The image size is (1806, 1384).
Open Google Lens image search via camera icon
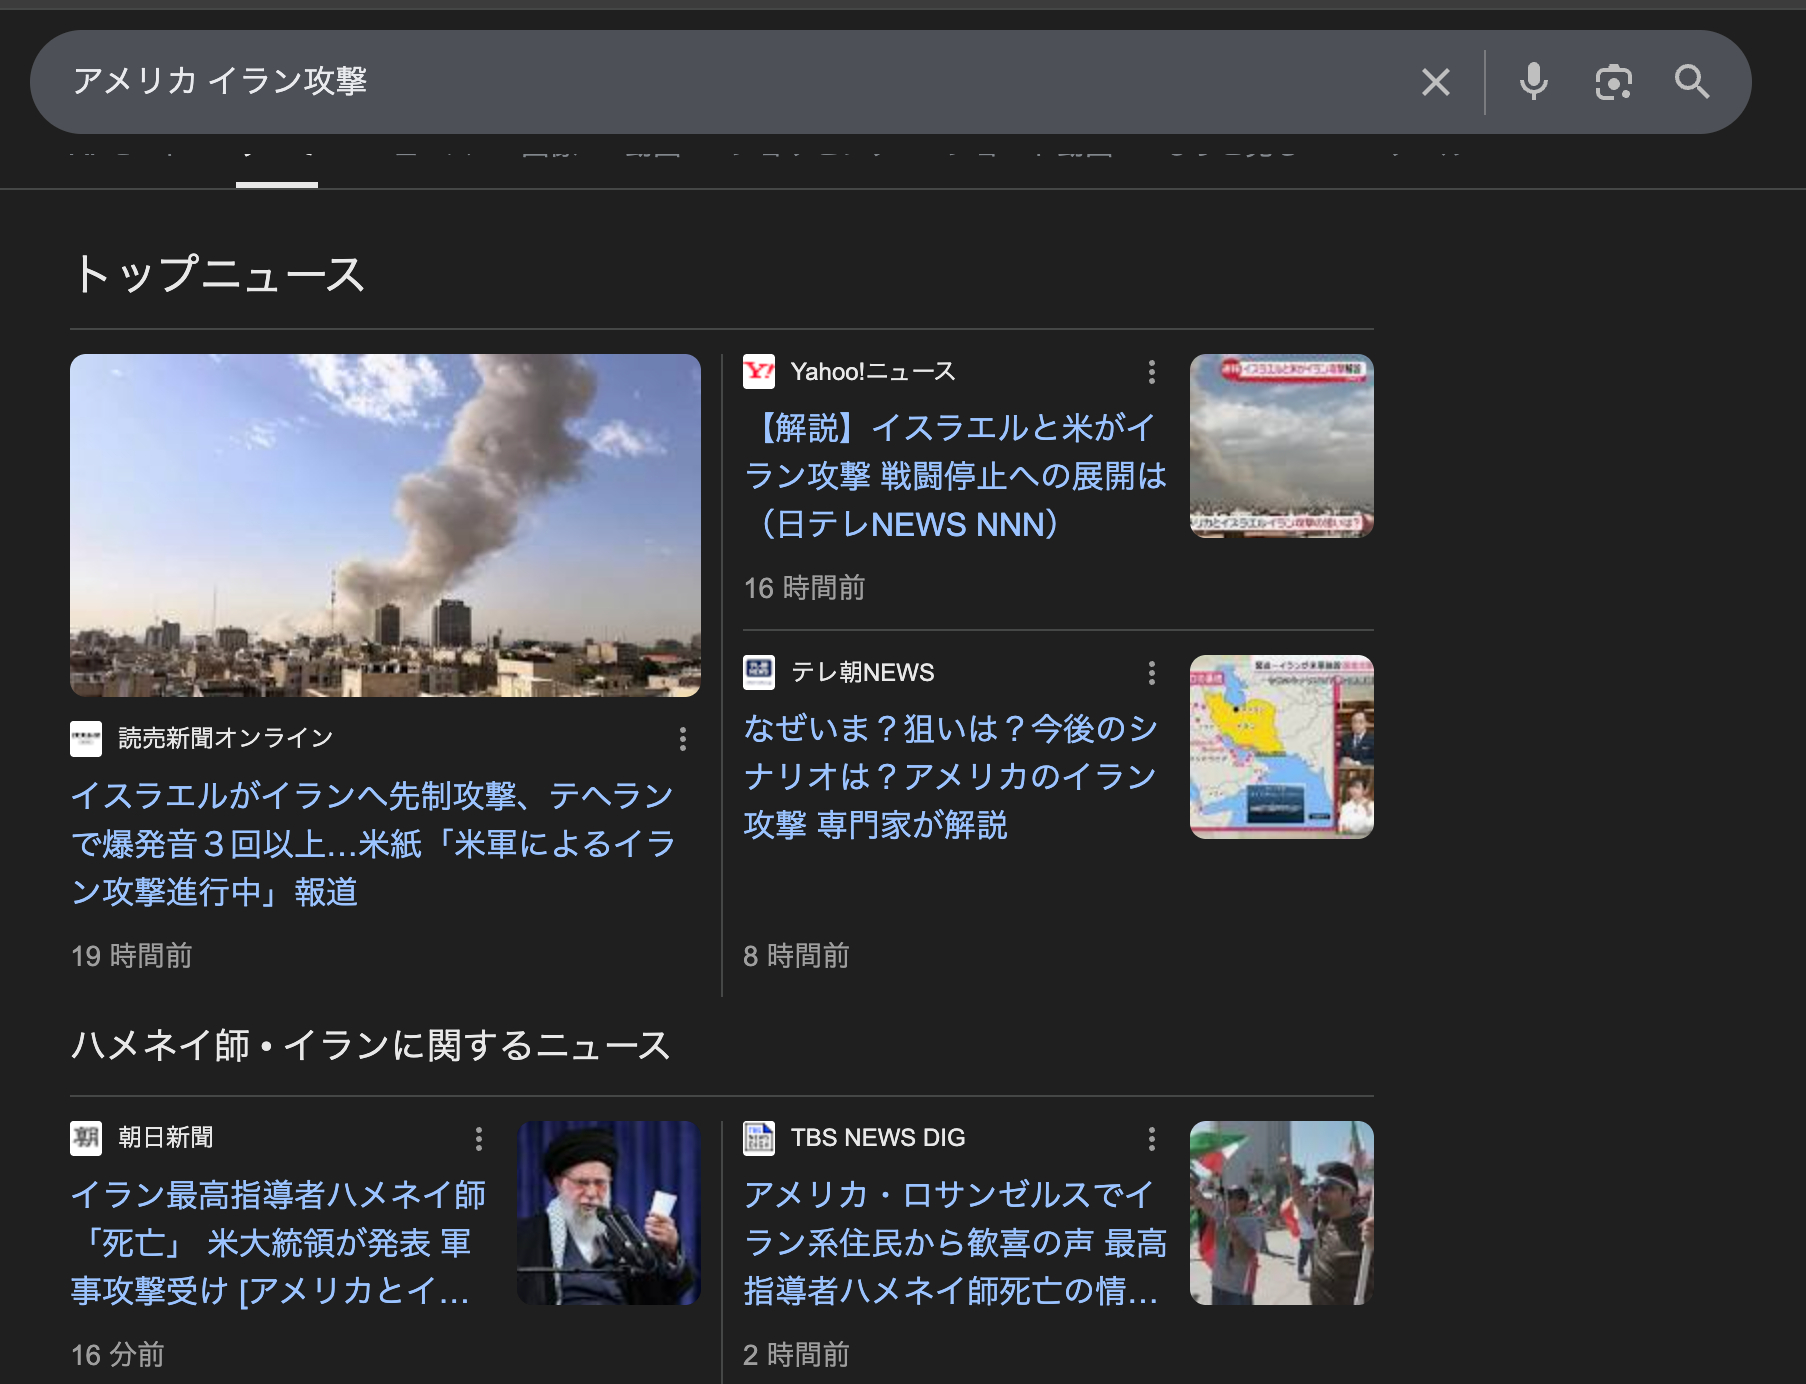1613,82
